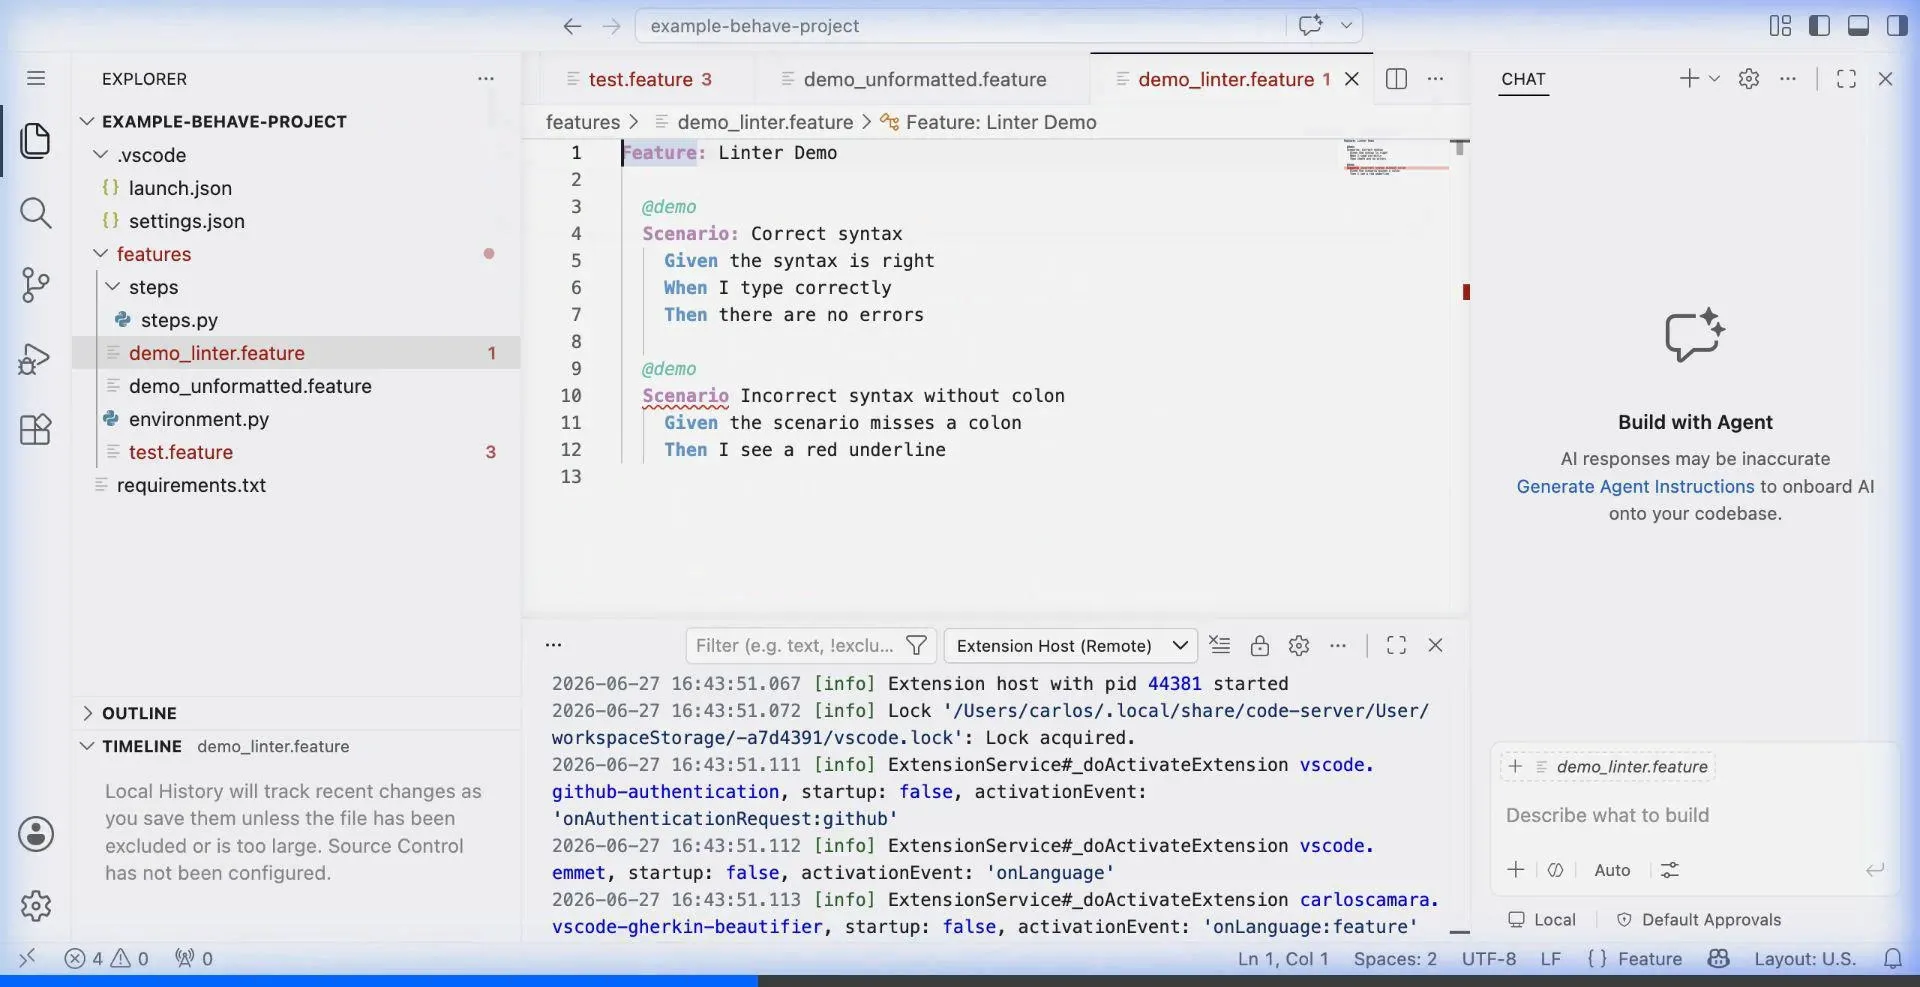Click Generate Agent Instructions link

click(1635, 486)
